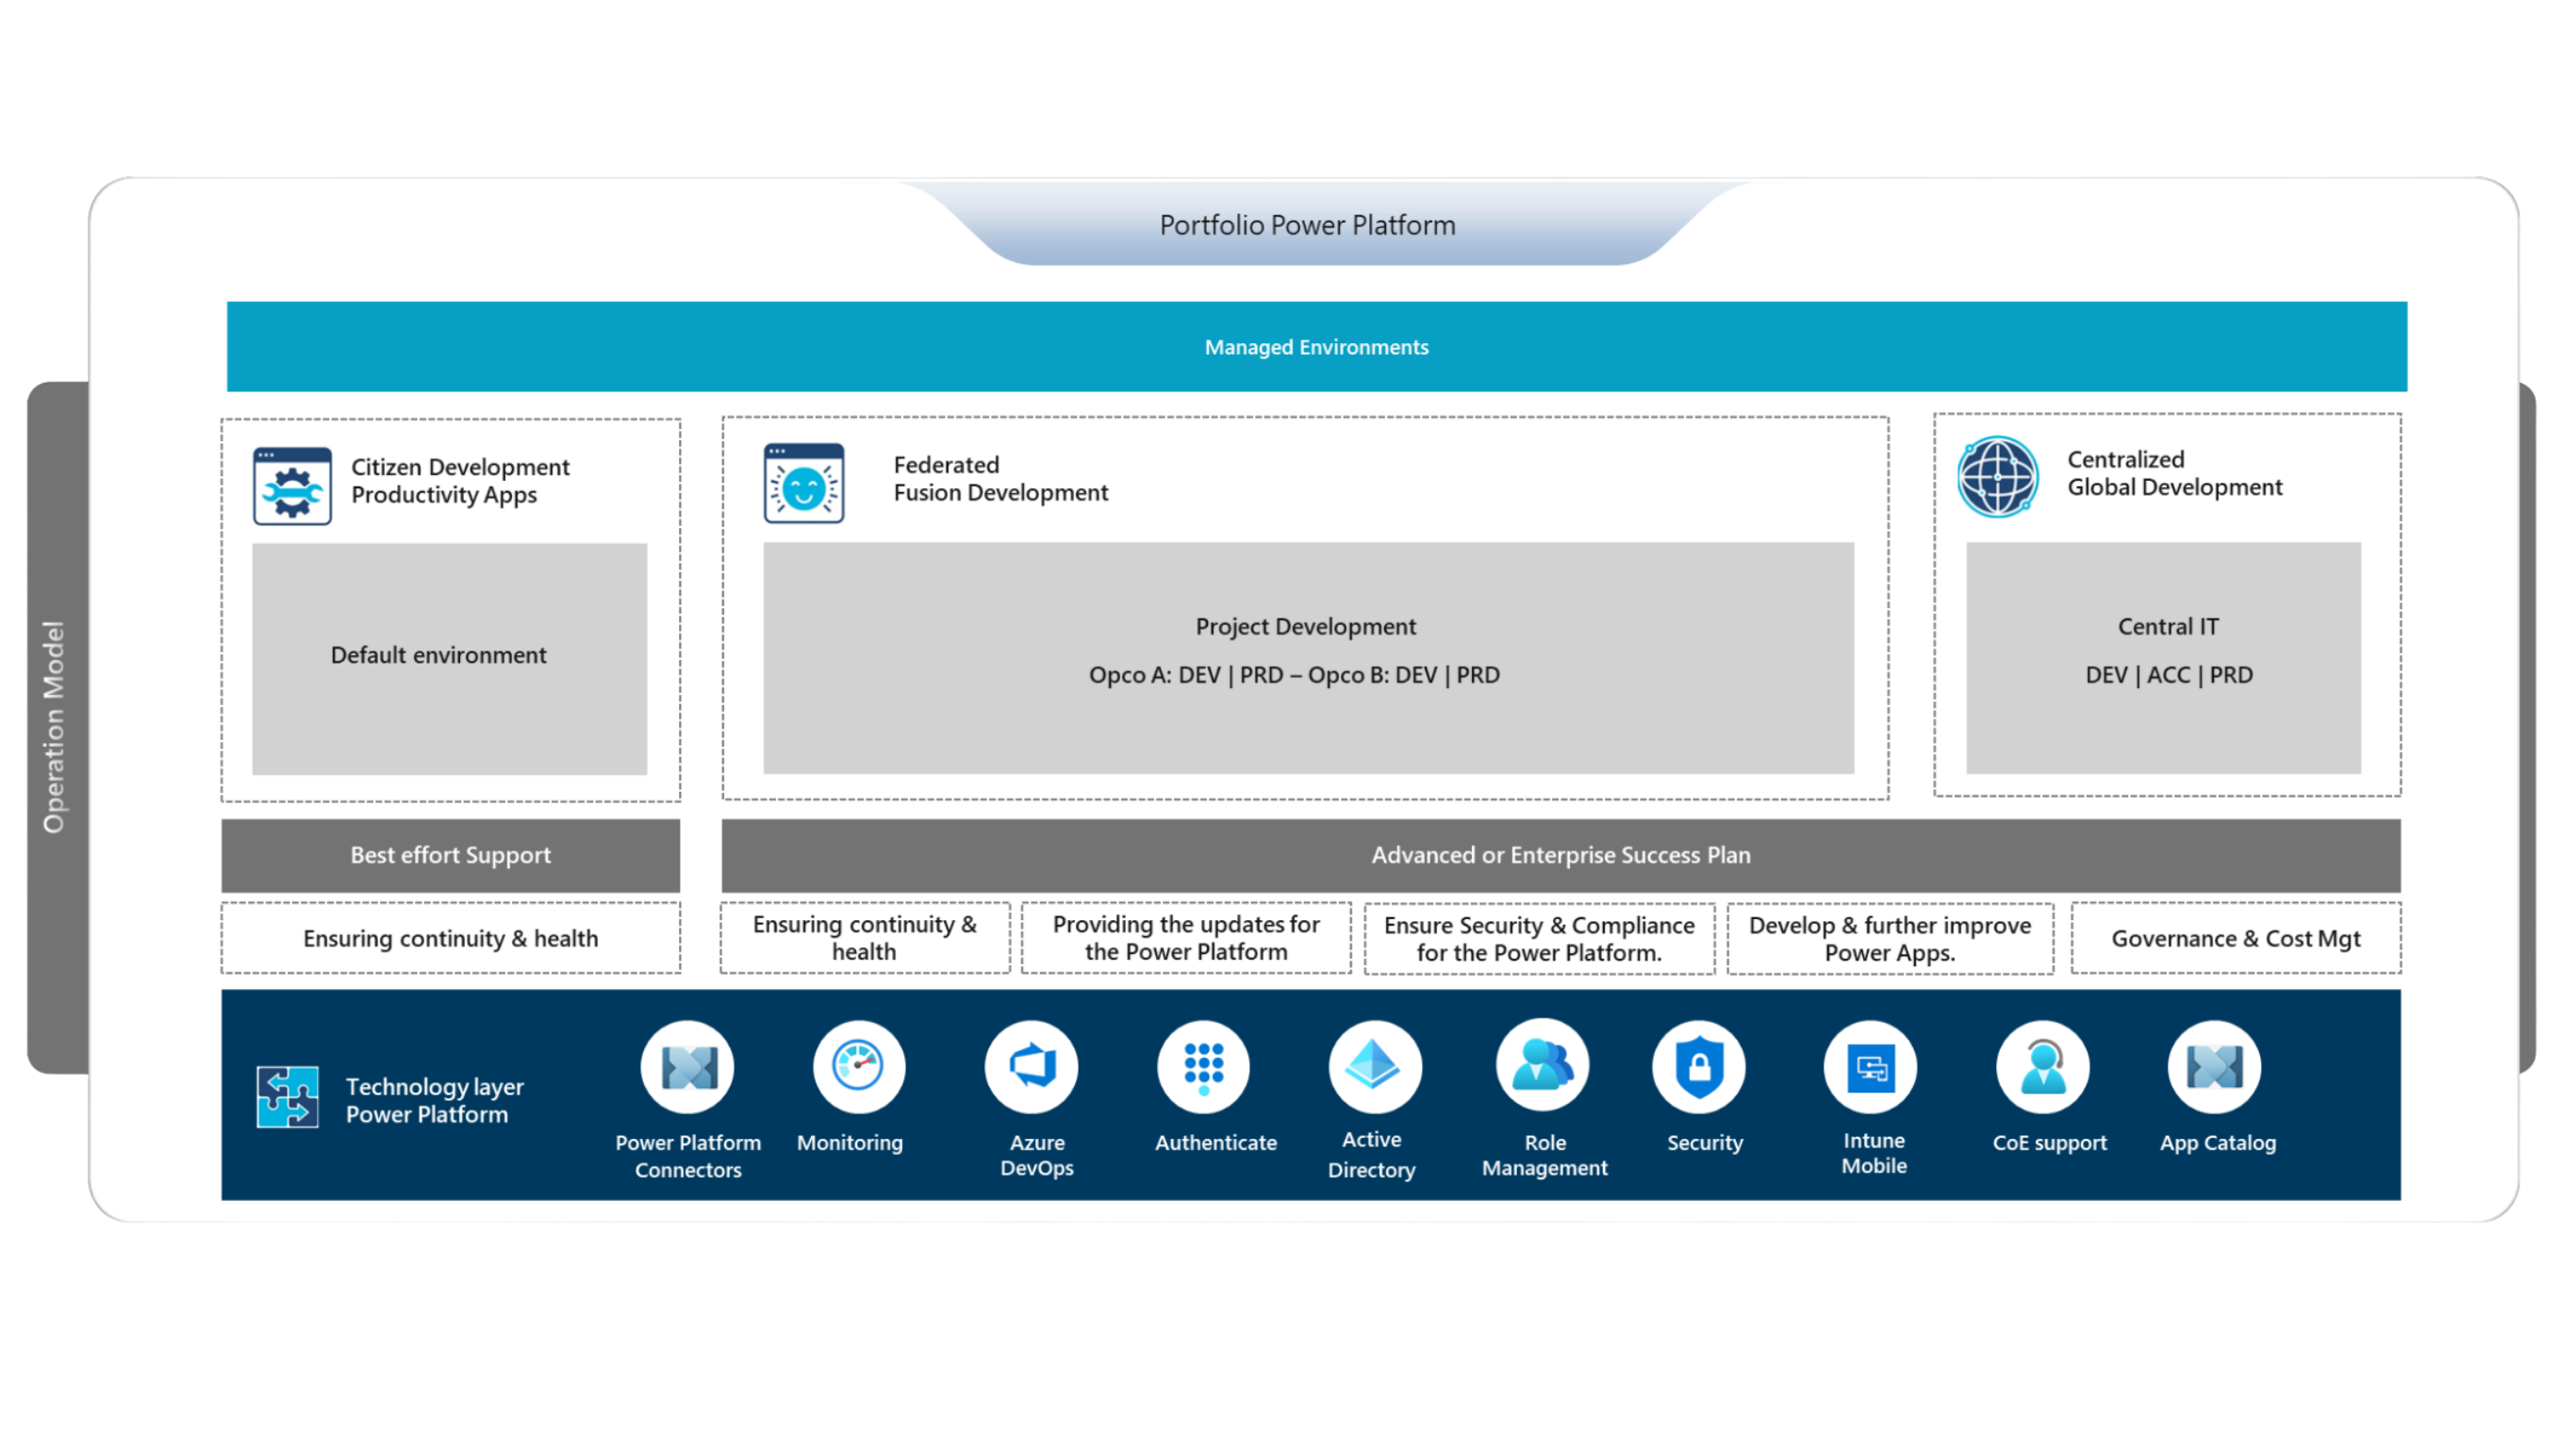Open the Active Directory icon
Viewport: 2576px width, 1448px height.
pyautogui.click(x=1373, y=1066)
